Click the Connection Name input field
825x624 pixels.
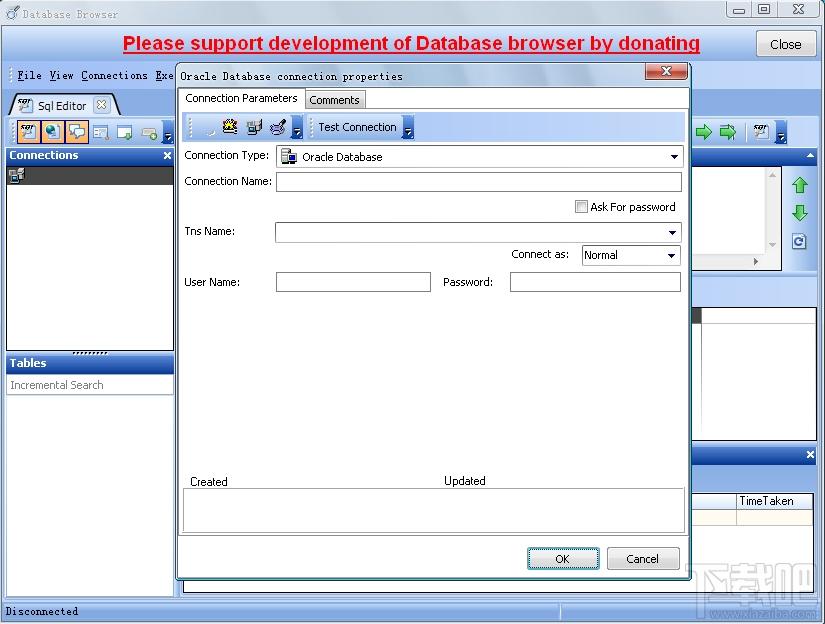tap(479, 182)
